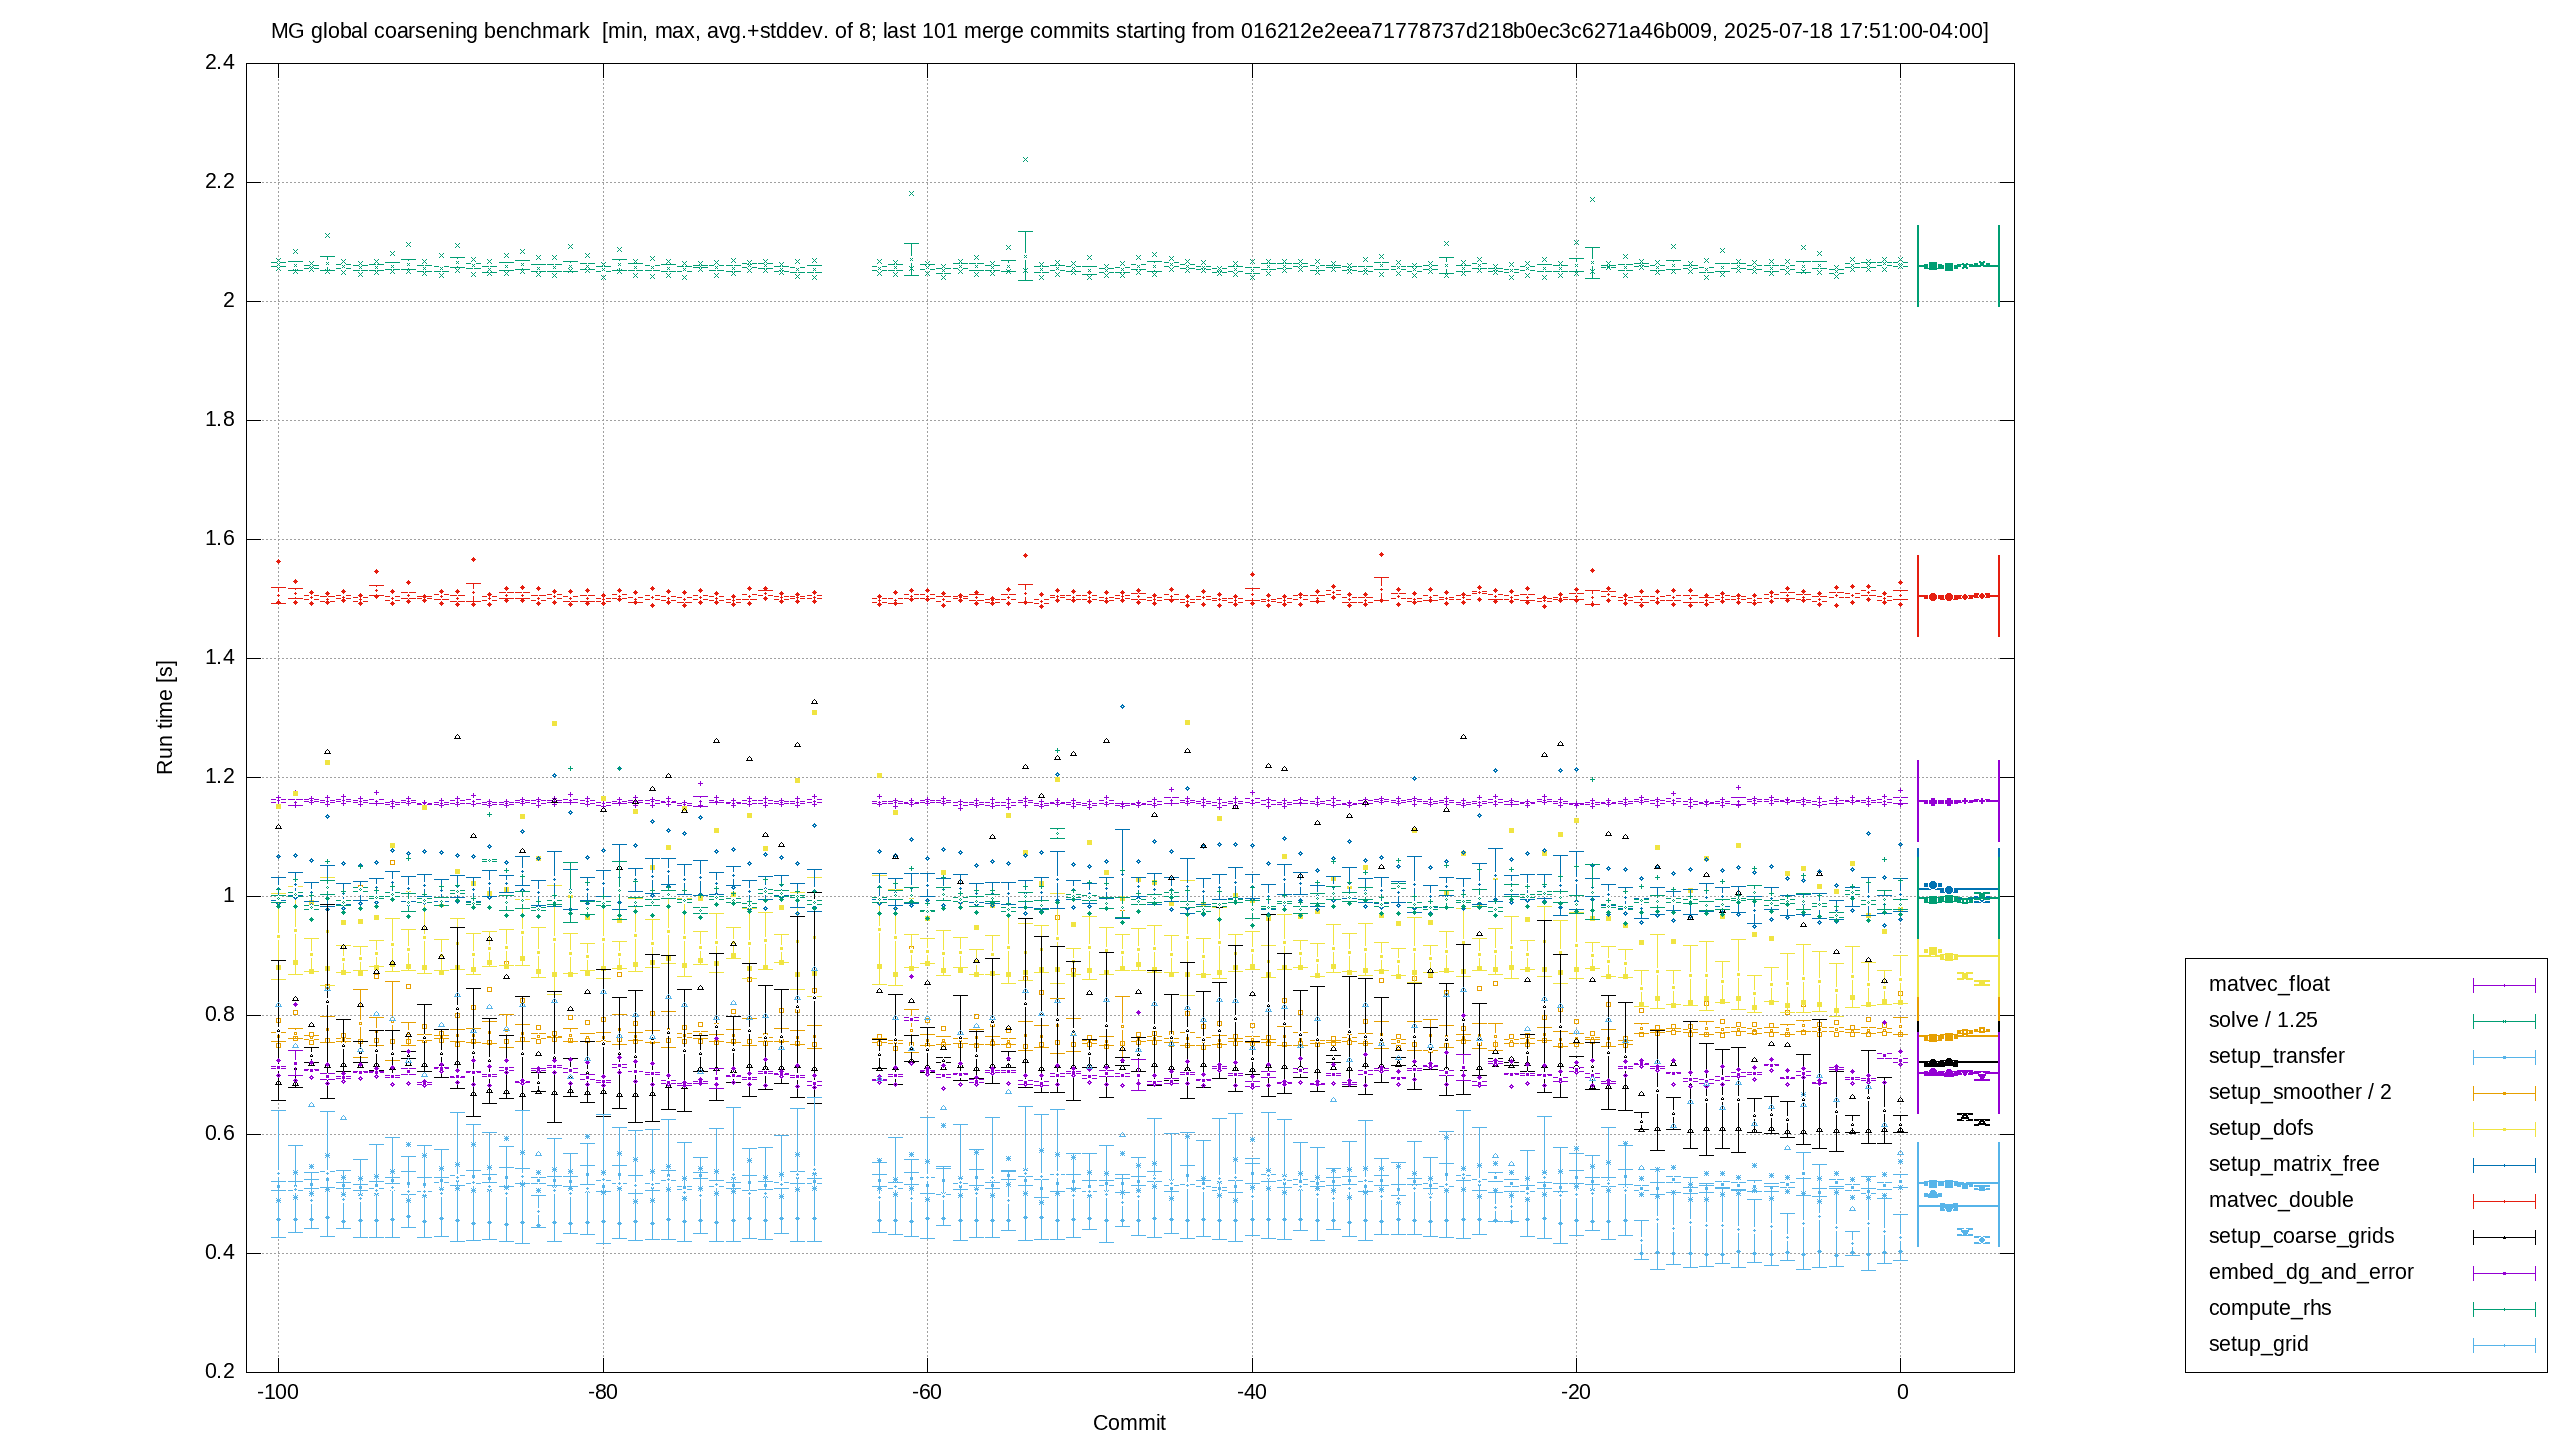
Task: Click the Run time [s] axis label
Action: pos(165,717)
